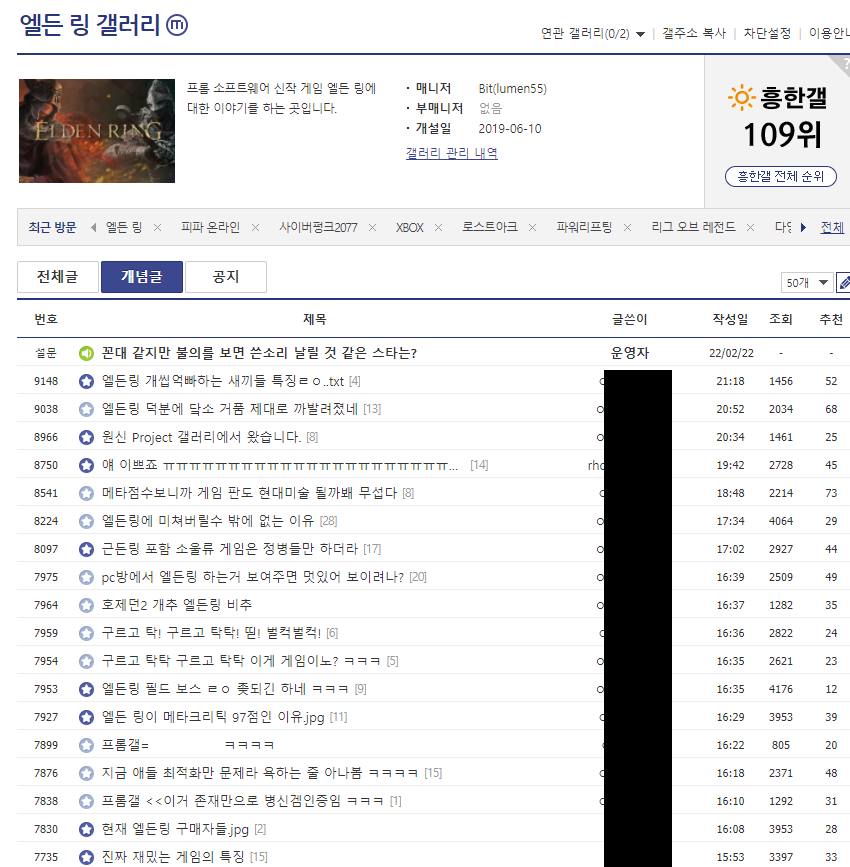
Task: Click the star icon of post 8224
Action: tap(86, 521)
